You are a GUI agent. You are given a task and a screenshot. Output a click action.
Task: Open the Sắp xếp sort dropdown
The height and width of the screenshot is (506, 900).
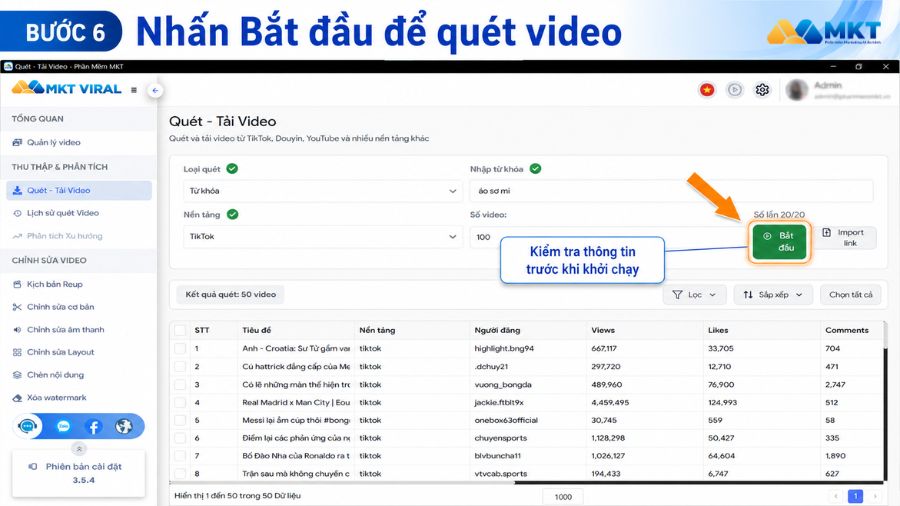[x=773, y=294]
